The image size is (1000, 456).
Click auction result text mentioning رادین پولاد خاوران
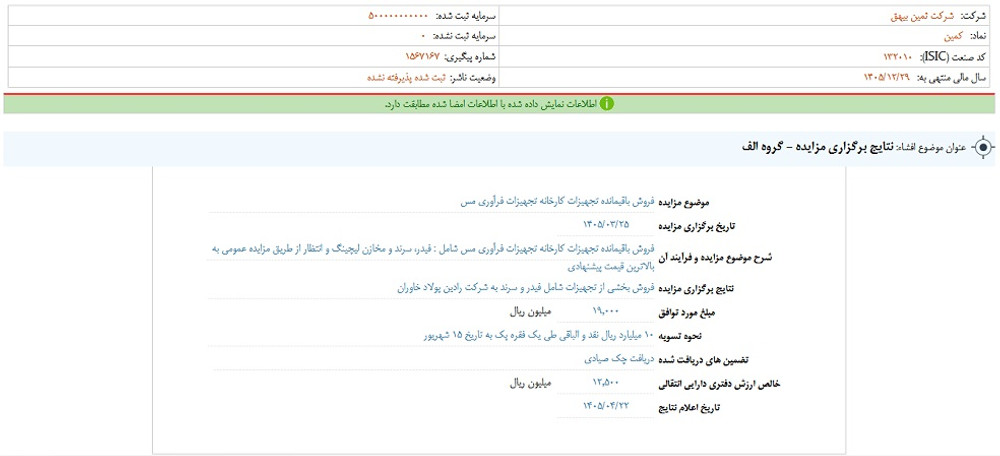point(524,288)
